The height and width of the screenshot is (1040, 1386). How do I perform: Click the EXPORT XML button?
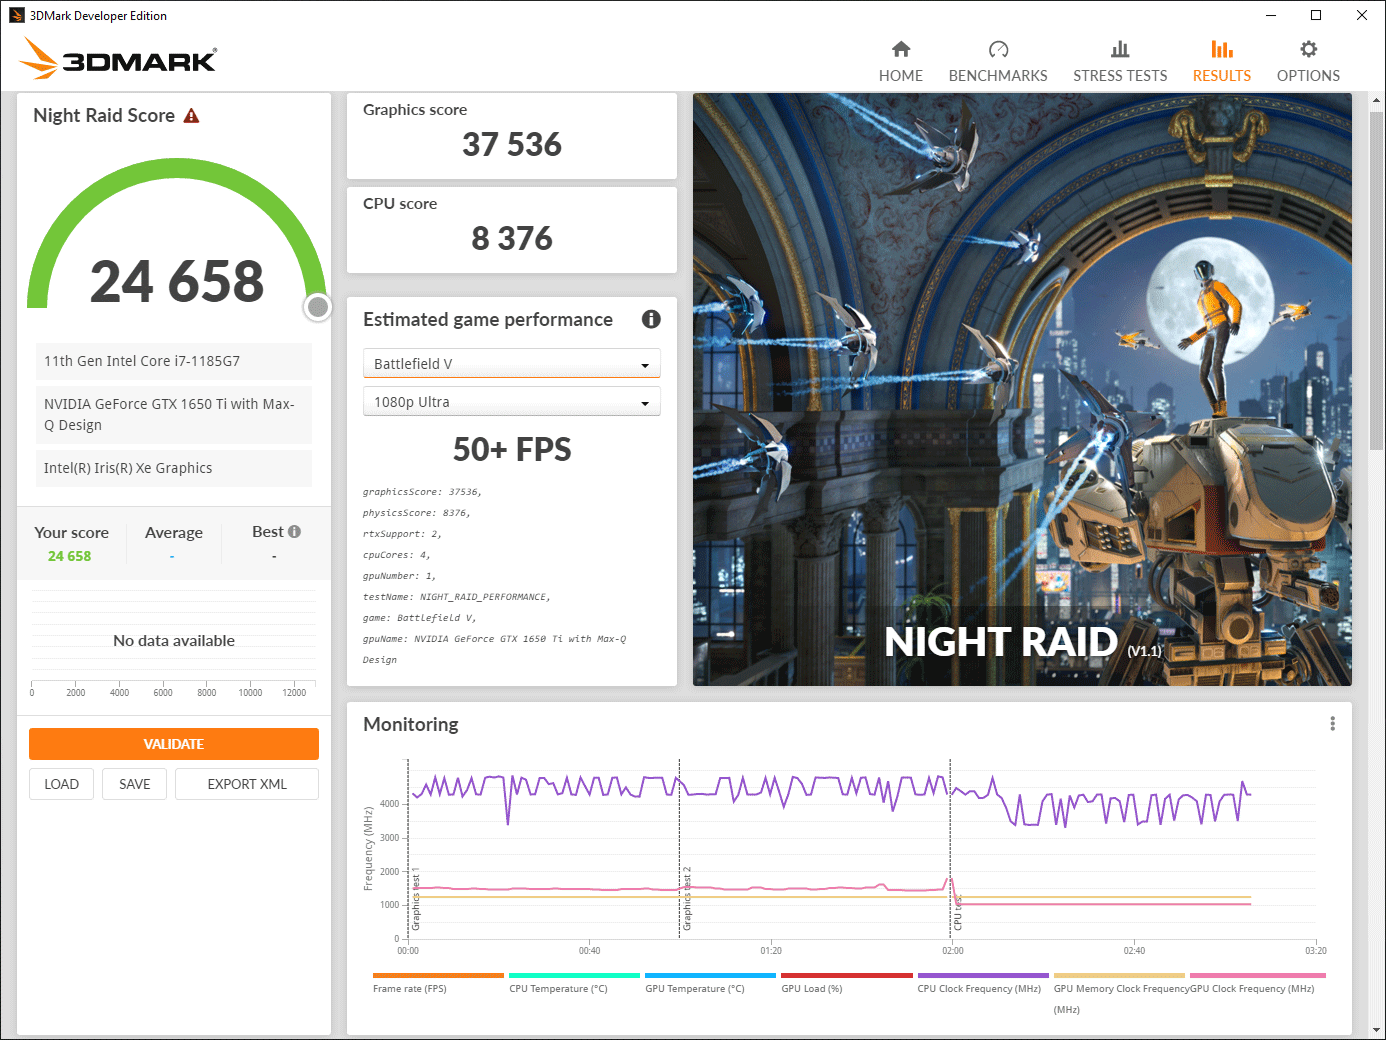click(x=247, y=784)
